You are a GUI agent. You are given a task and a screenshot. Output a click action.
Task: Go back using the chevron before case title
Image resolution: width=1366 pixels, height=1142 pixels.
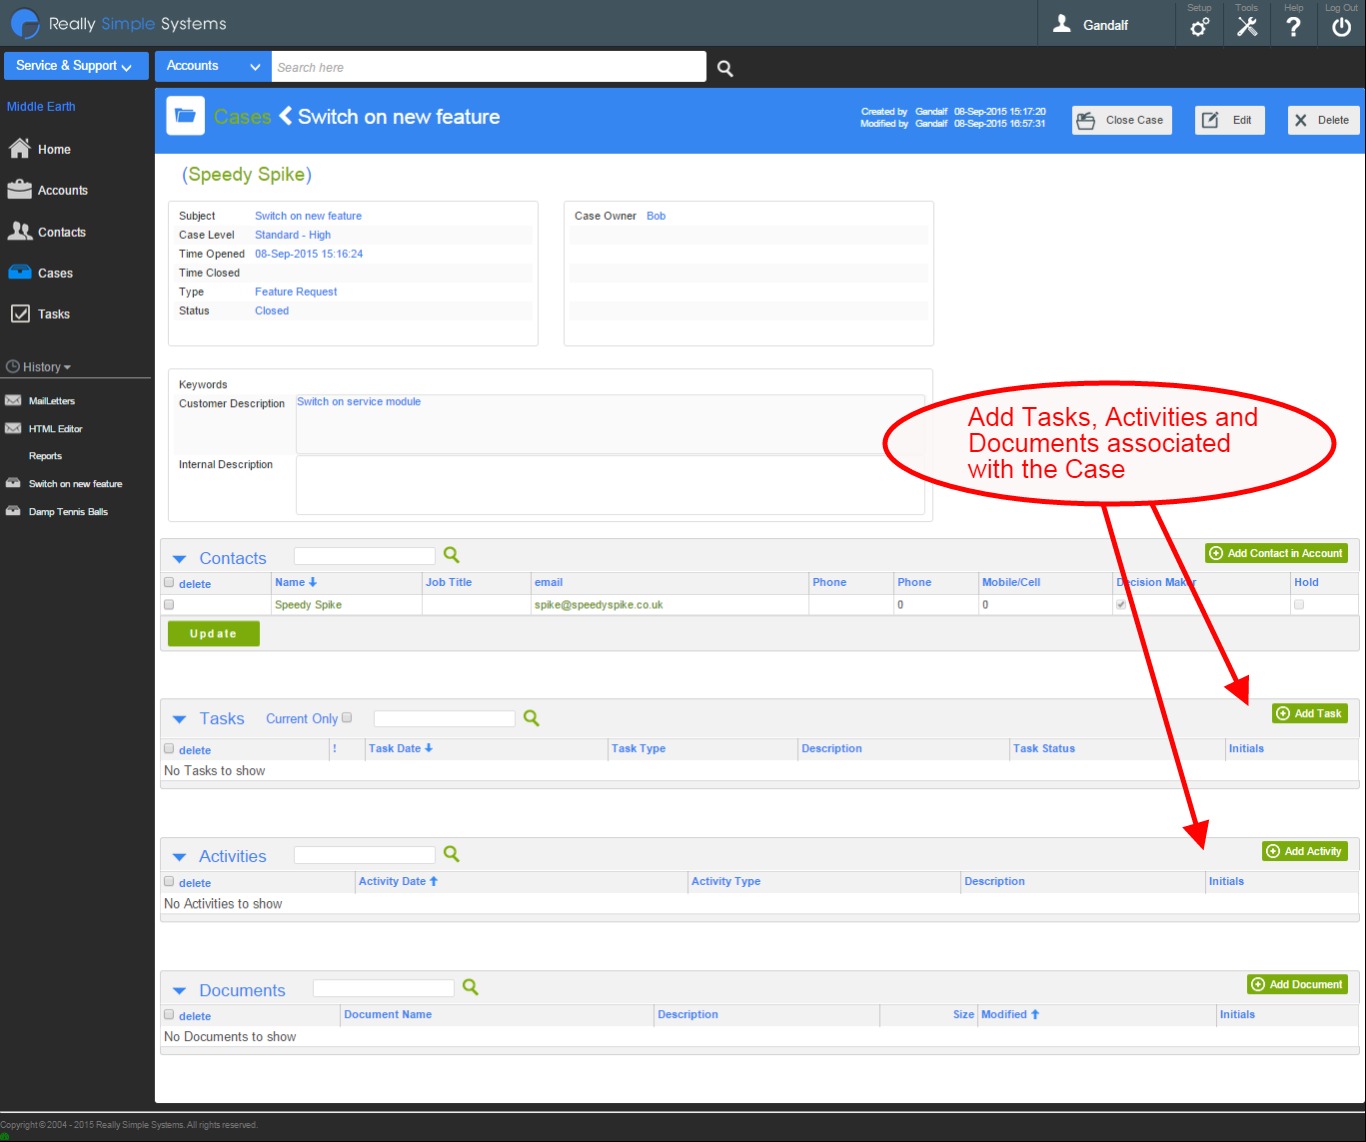[x=286, y=116]
